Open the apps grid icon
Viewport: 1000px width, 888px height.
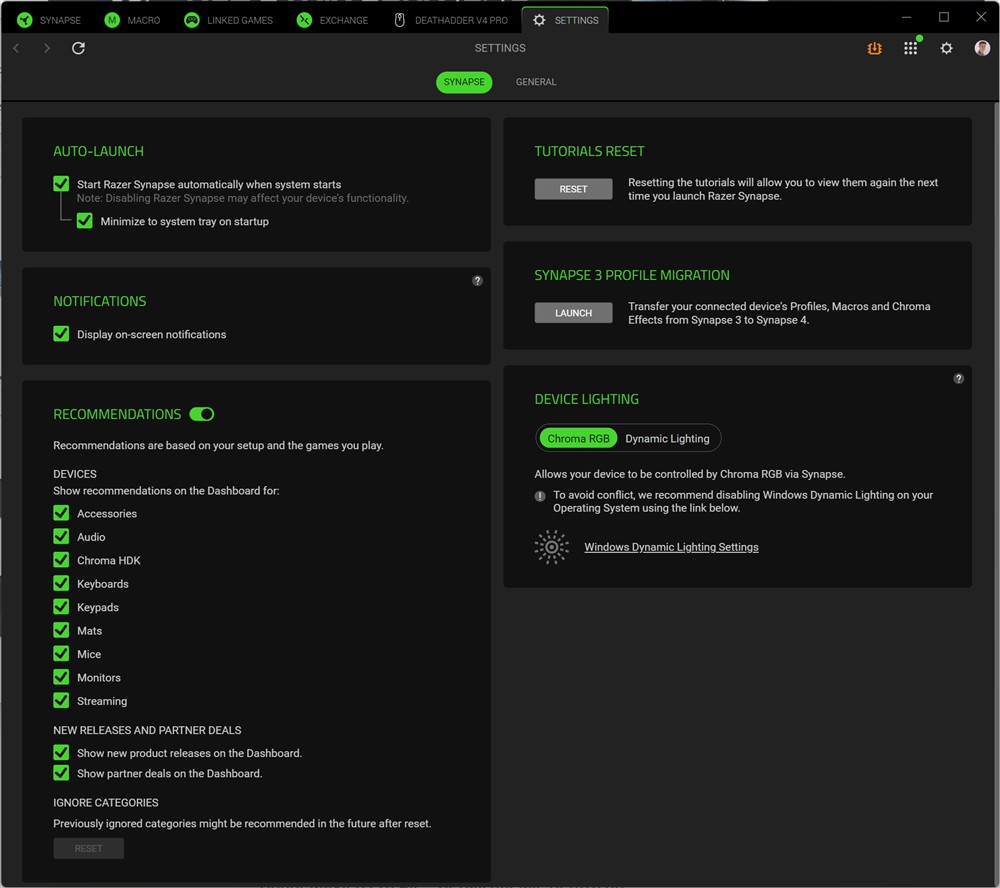tap(910, 48)
